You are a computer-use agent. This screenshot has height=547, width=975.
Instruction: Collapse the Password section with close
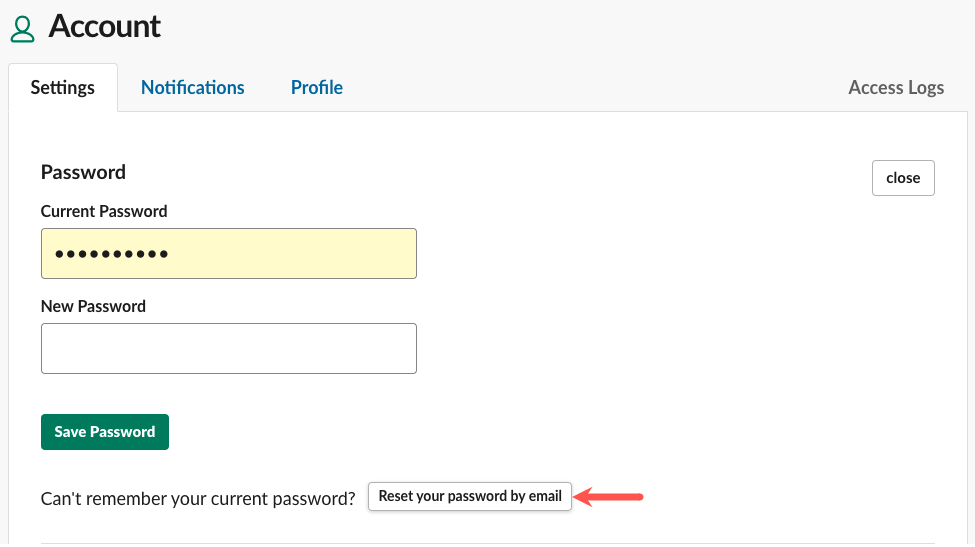[902, 178]
